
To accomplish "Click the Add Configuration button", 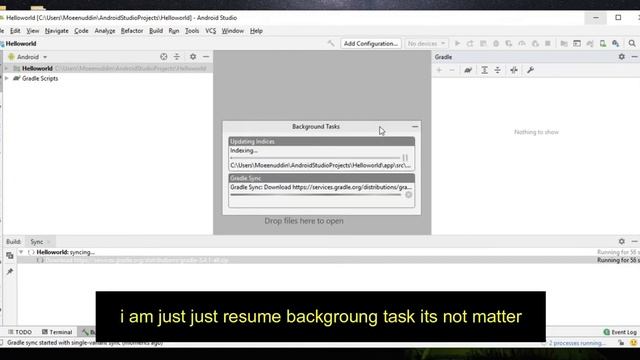I will pyautogui.click(x=371, y=43).
